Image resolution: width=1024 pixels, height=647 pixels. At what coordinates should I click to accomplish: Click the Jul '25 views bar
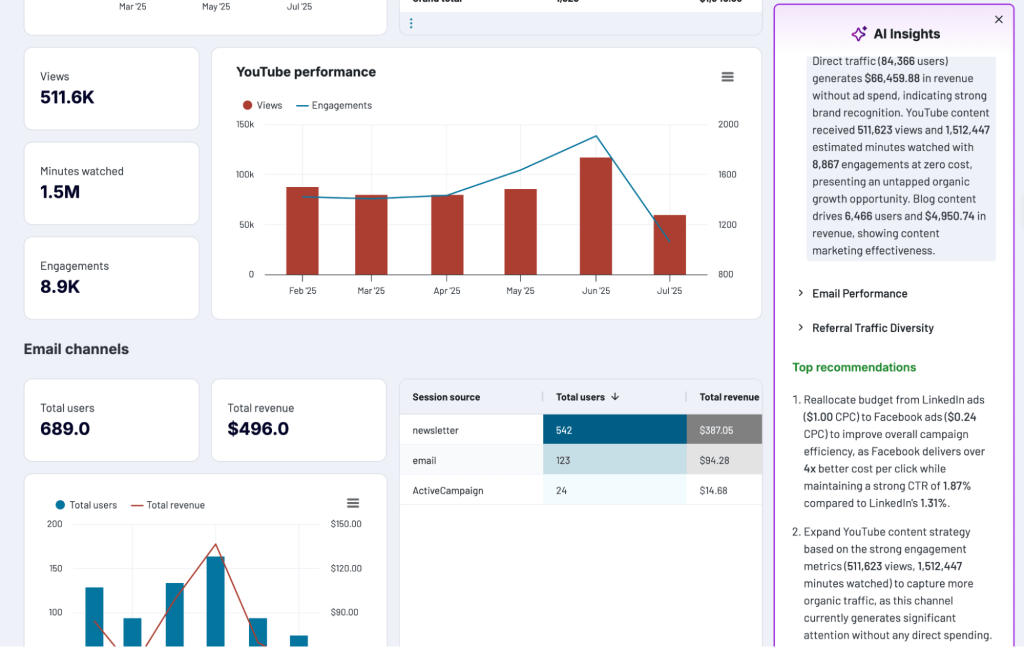coord(669,245)
